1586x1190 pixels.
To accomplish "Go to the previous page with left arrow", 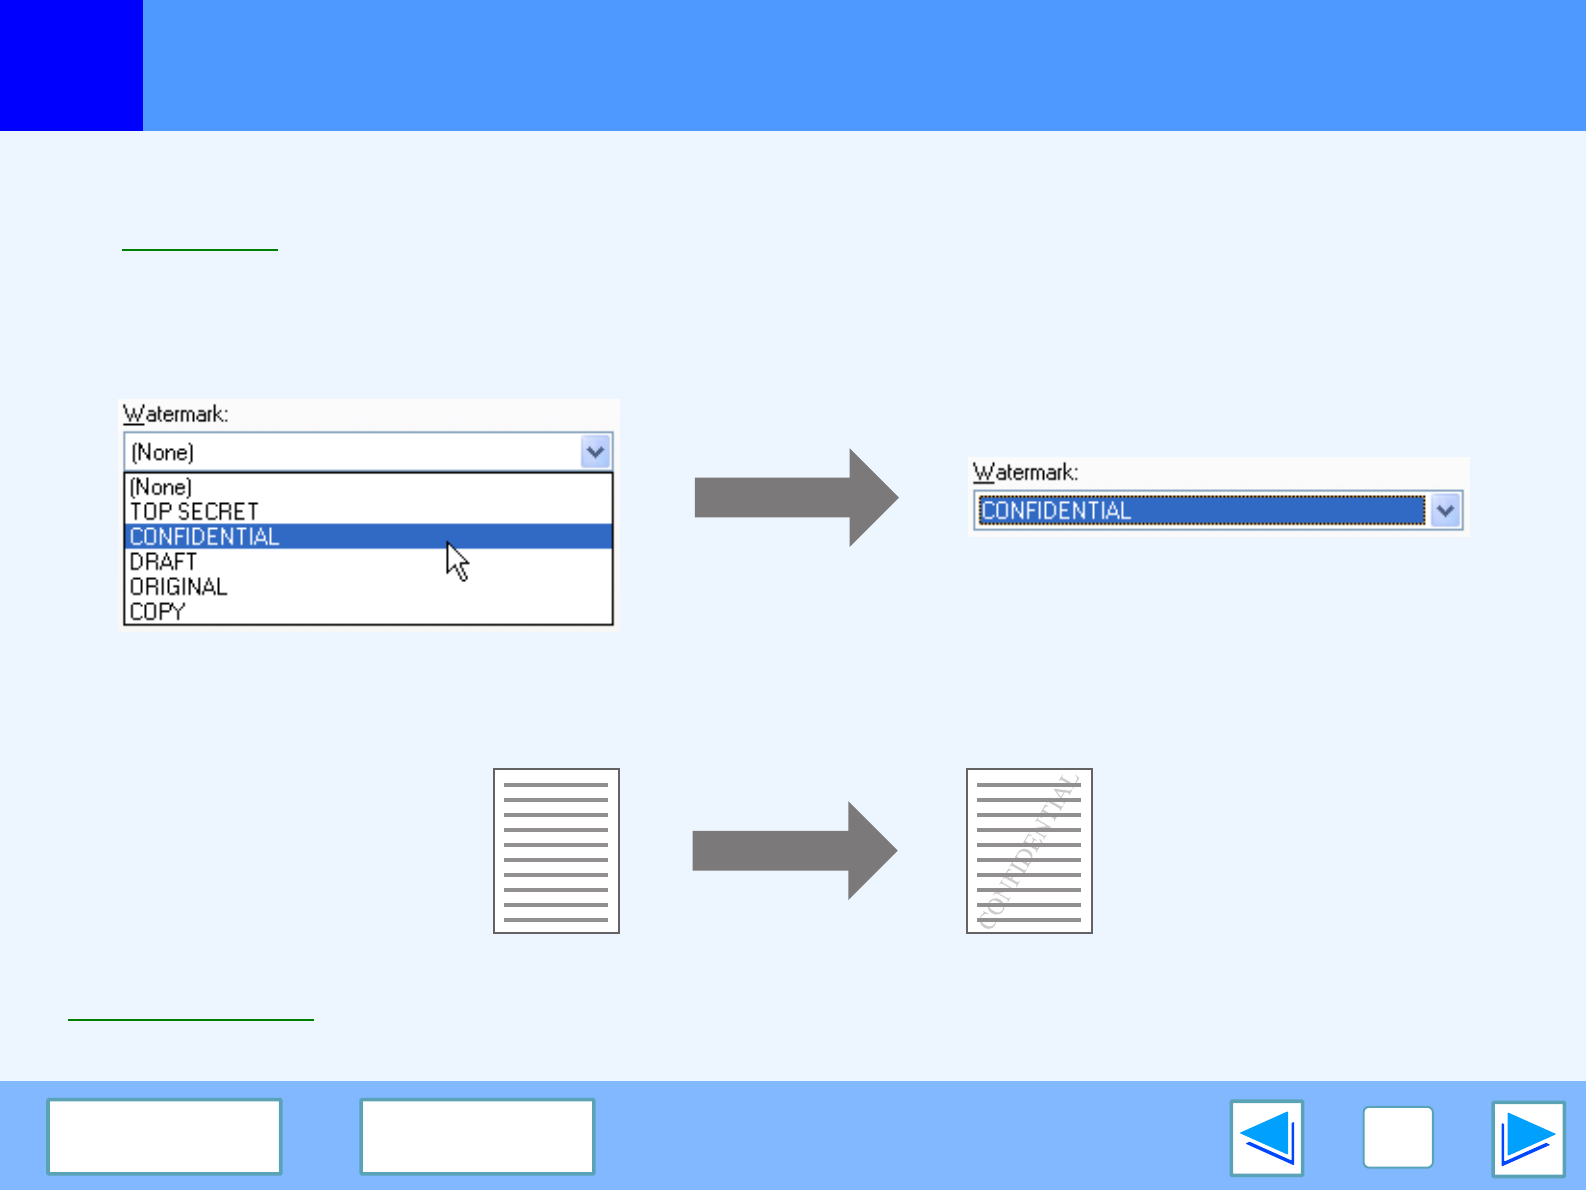I will (1266, 1138).
